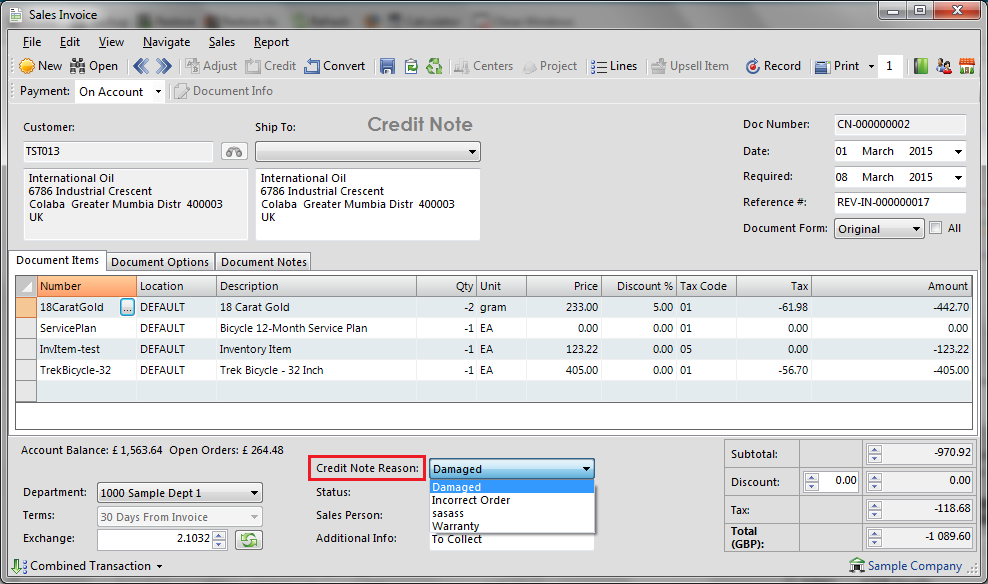Click the calendar icon at toolbar end
The image size is (988, 584).
(967, 66)
